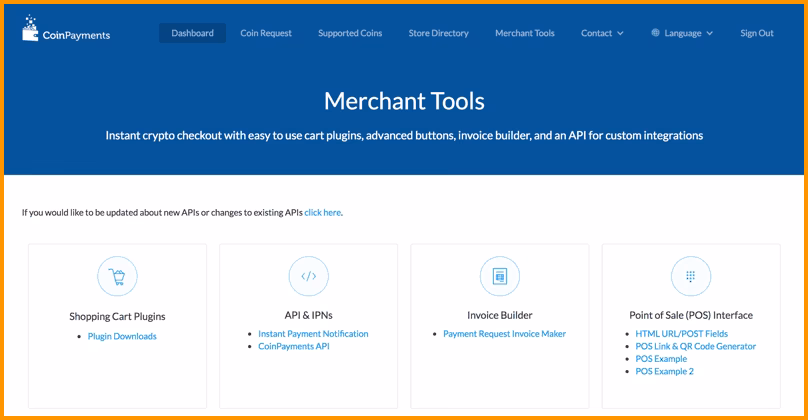Click the Sign Out button
The image size is (808, 420).
[757, 33]
